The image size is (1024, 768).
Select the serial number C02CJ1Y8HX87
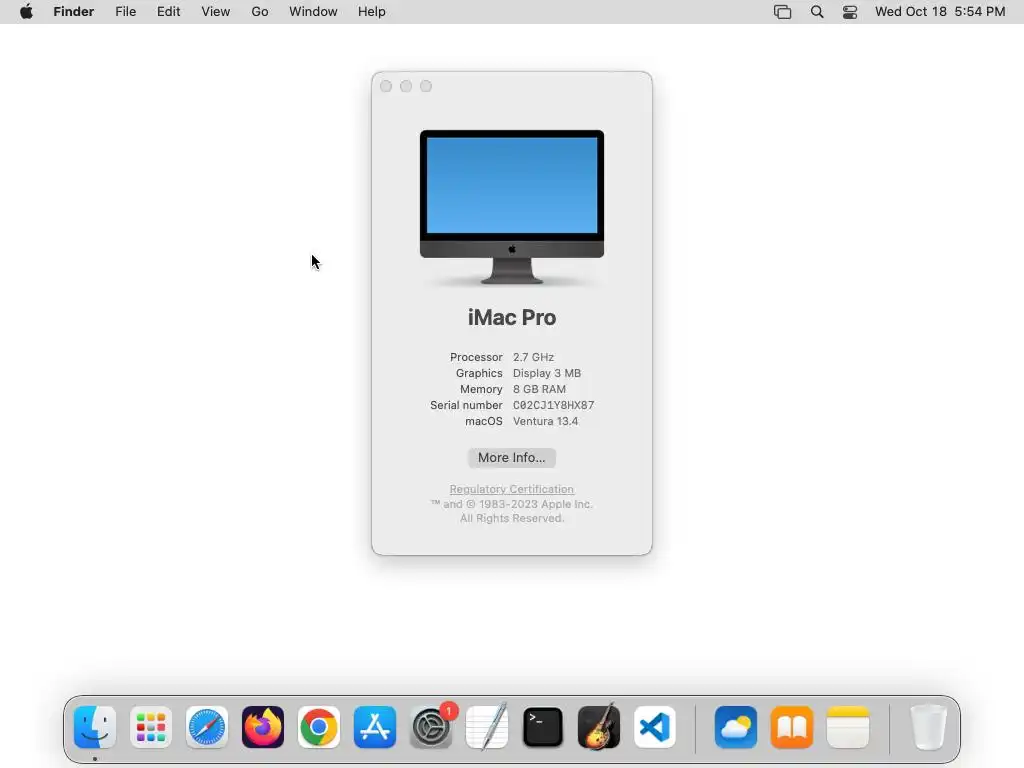[553, 405]
